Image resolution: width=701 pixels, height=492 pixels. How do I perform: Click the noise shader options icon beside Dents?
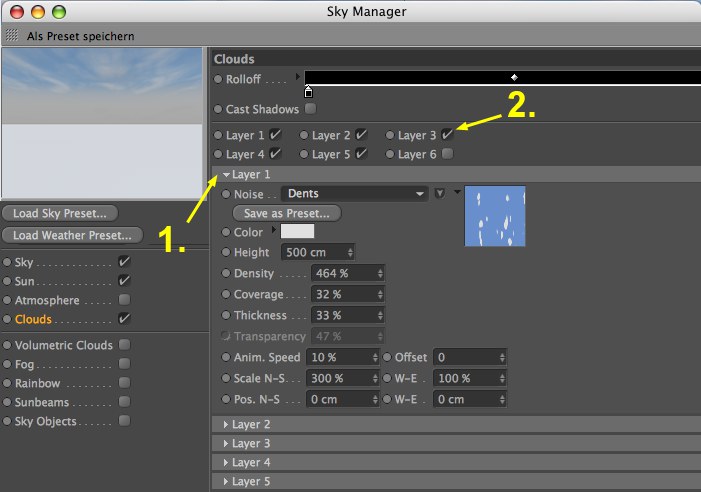pos(440,193)
